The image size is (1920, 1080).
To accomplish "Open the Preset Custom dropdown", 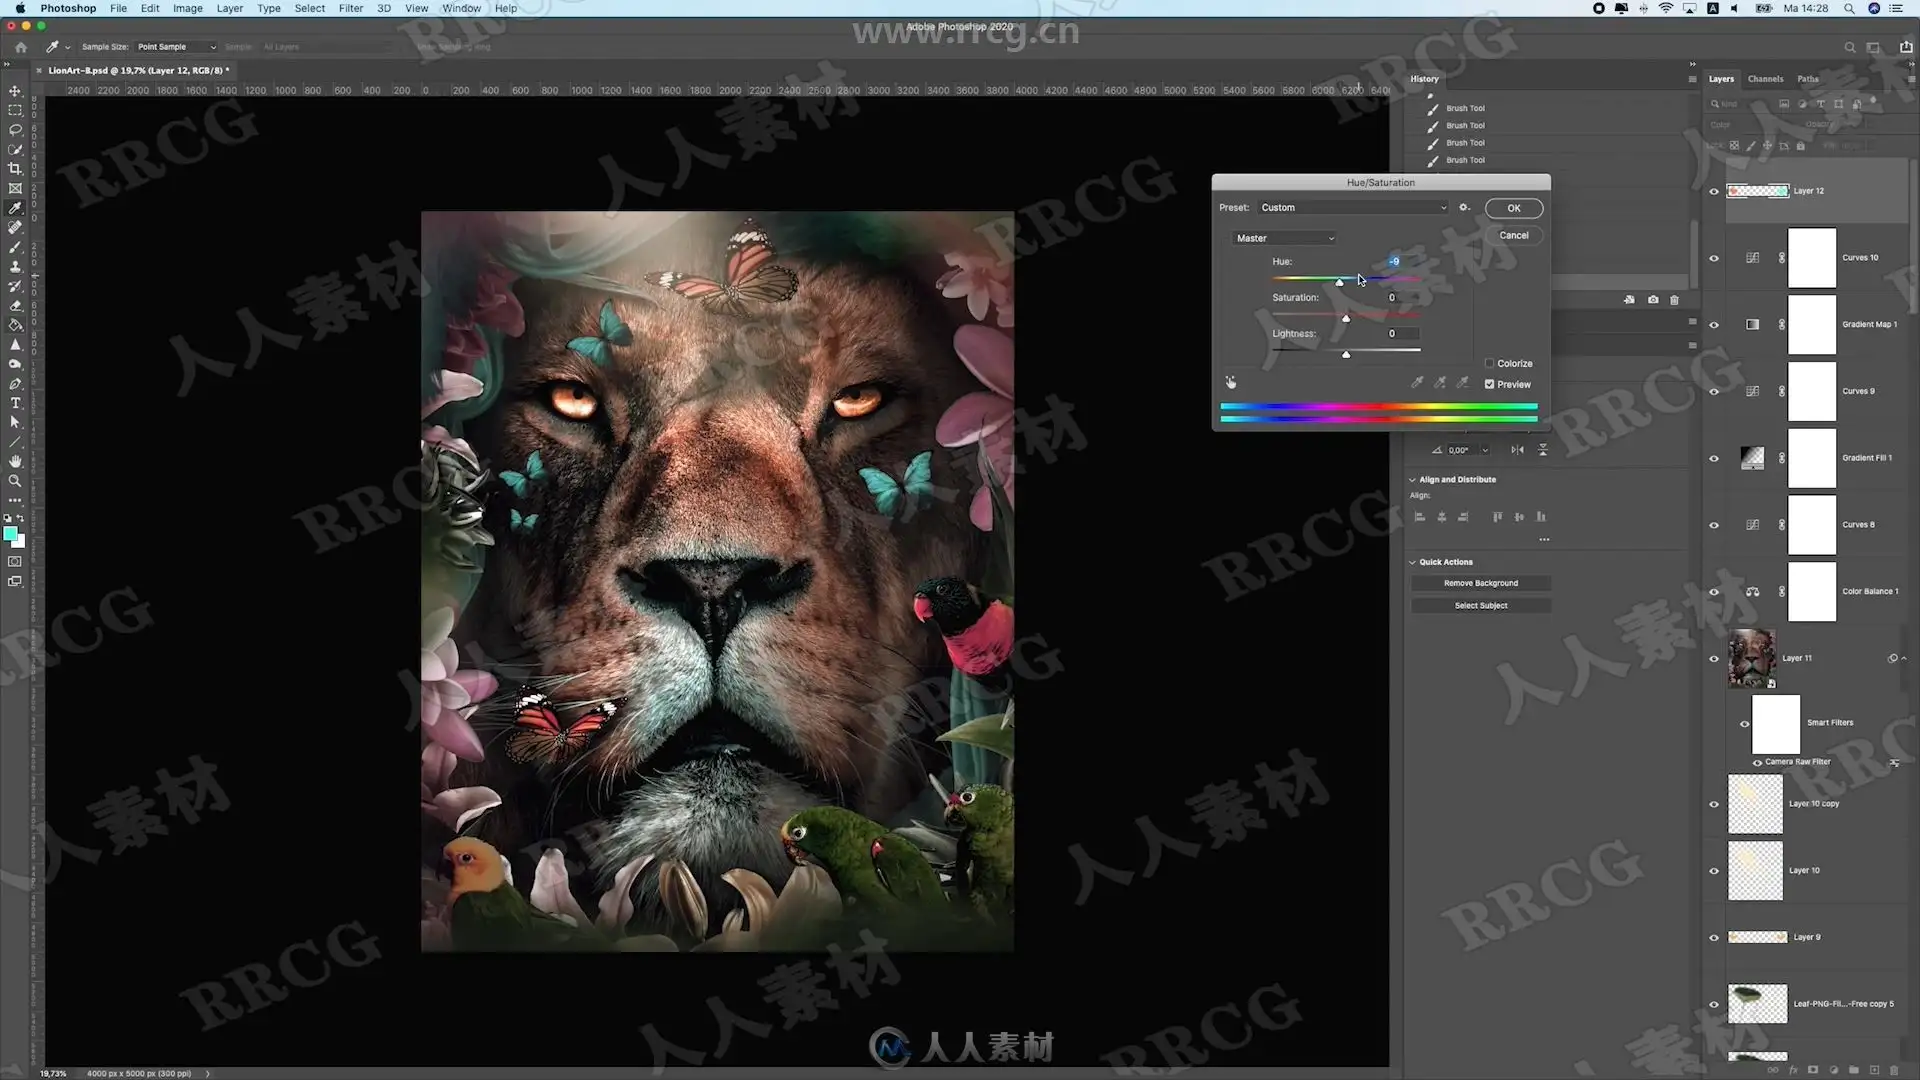I will click(x=1353, y=208).
